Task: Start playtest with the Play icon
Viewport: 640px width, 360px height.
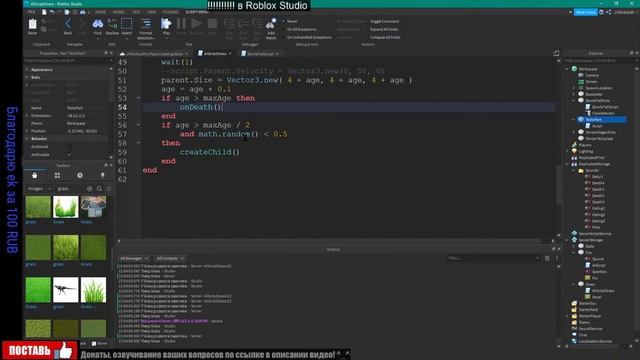Action: point(166,24)
